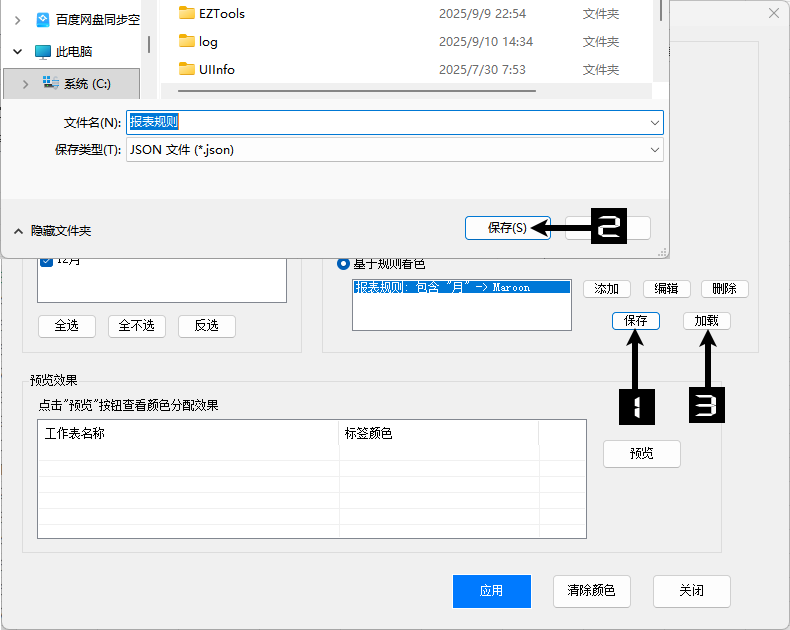This screenshot has width=790, height=630.
Task: Select 百度网盘同步空间 in the navigation pane
Action: pyautogui.click(x=97, y=19)
